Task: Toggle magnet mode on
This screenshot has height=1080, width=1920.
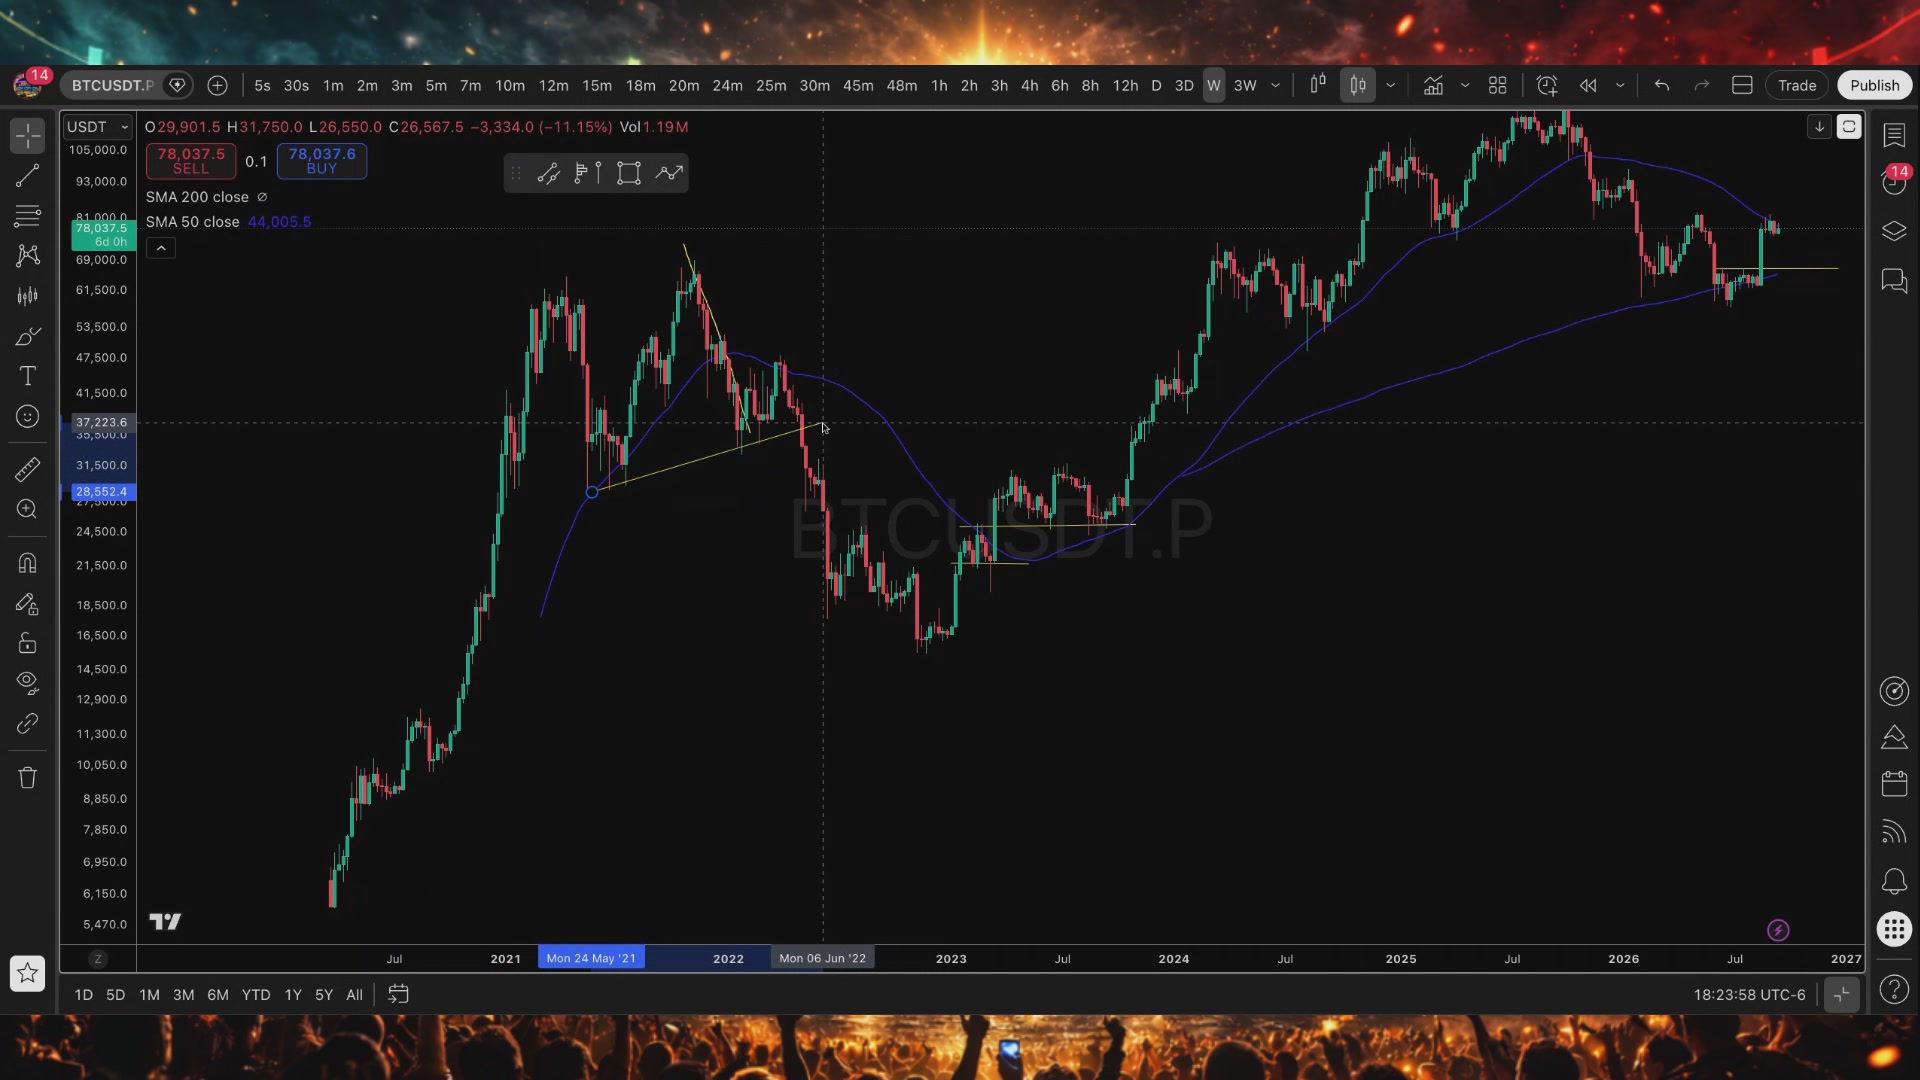Action: [28, 563]
